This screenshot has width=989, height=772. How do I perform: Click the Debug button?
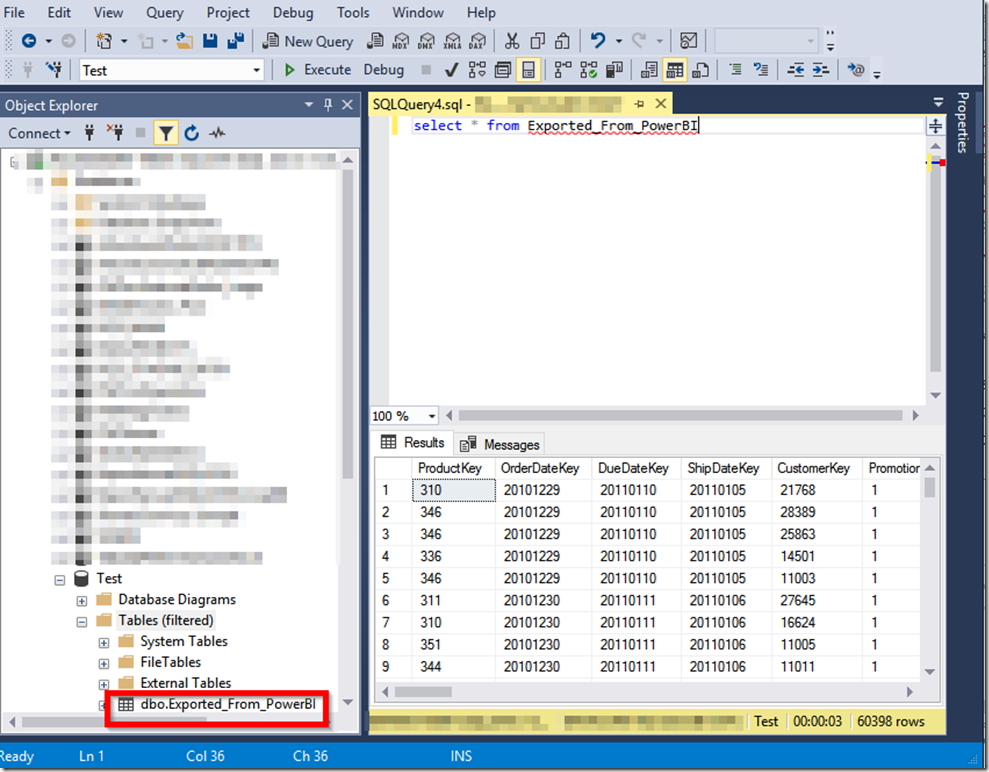click(x=383, y=69)
